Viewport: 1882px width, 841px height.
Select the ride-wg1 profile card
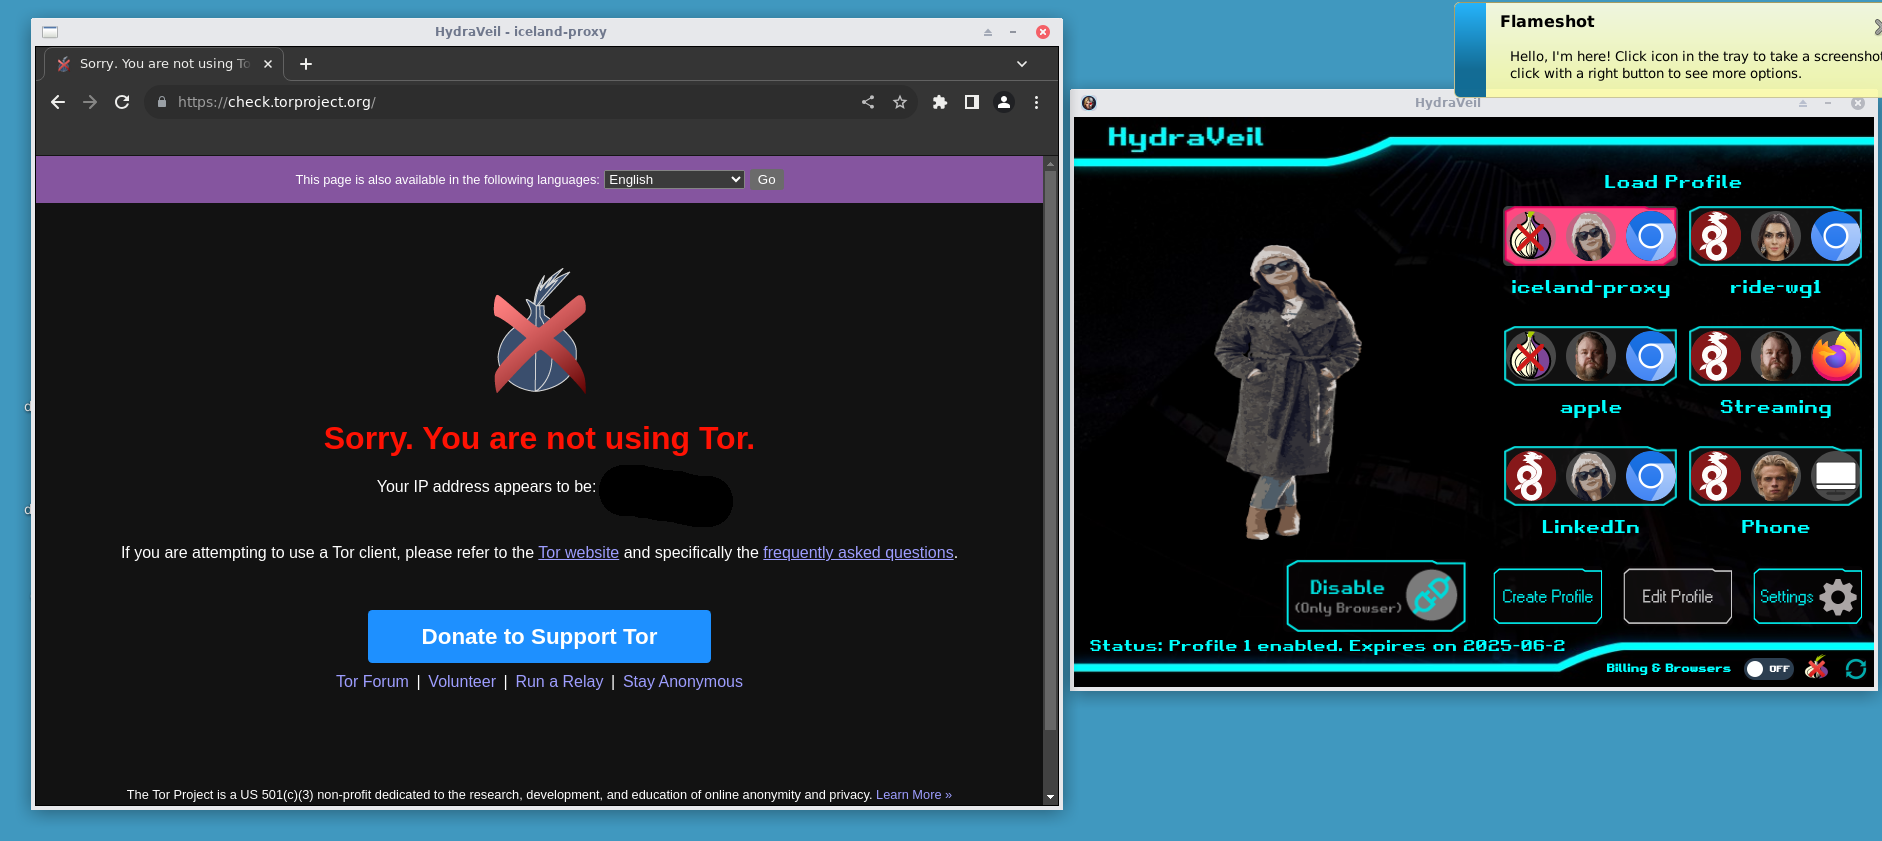click(1775, 237)
